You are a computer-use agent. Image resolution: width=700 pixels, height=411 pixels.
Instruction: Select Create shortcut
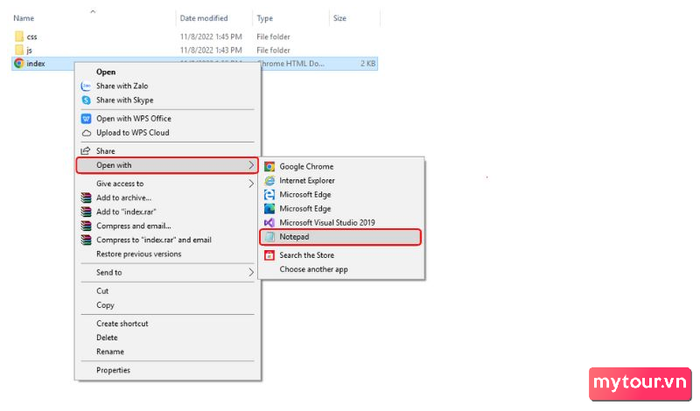coord(122,324)
